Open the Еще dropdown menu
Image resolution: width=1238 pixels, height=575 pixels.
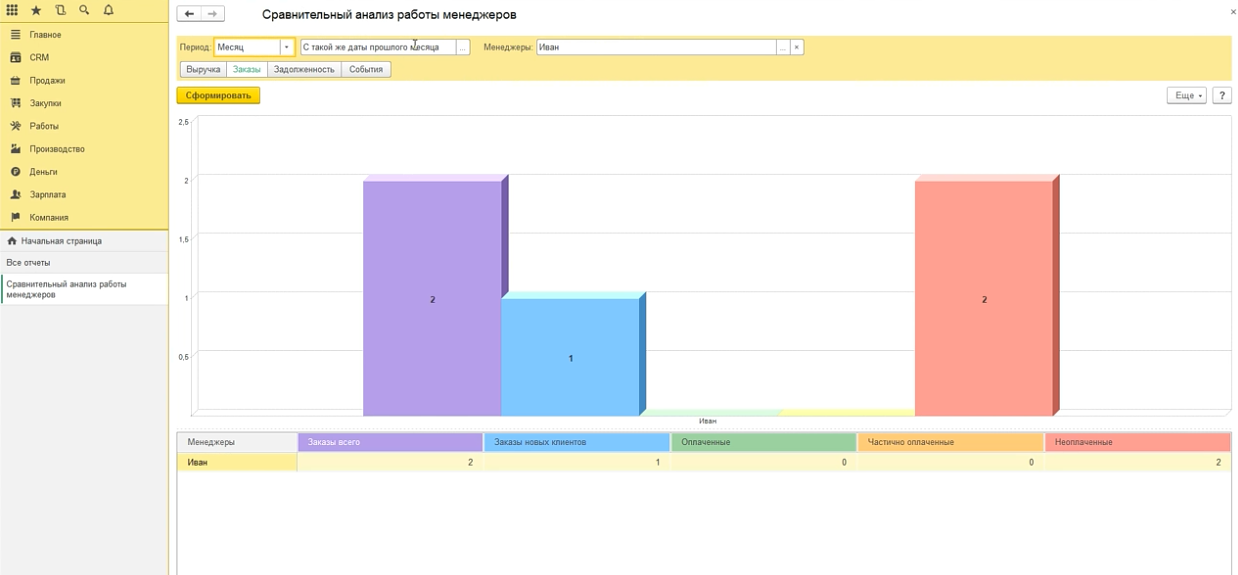tap(1187, 95)
